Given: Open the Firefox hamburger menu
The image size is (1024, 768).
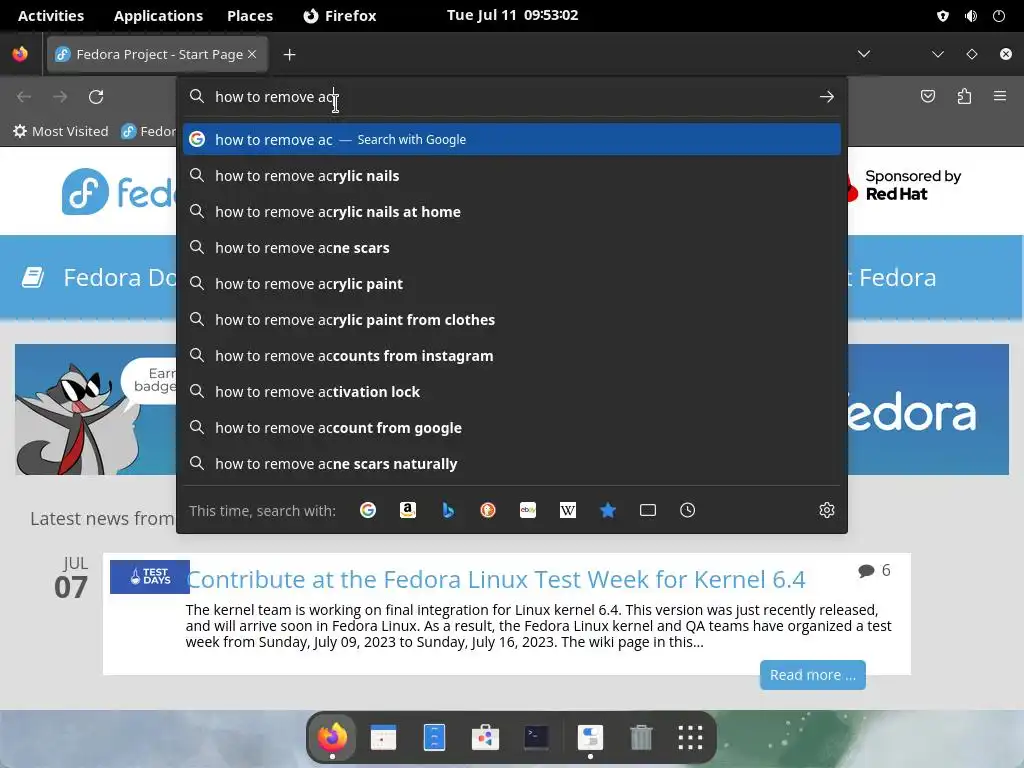Looking at the screenshot, I should click(1000, 96).
